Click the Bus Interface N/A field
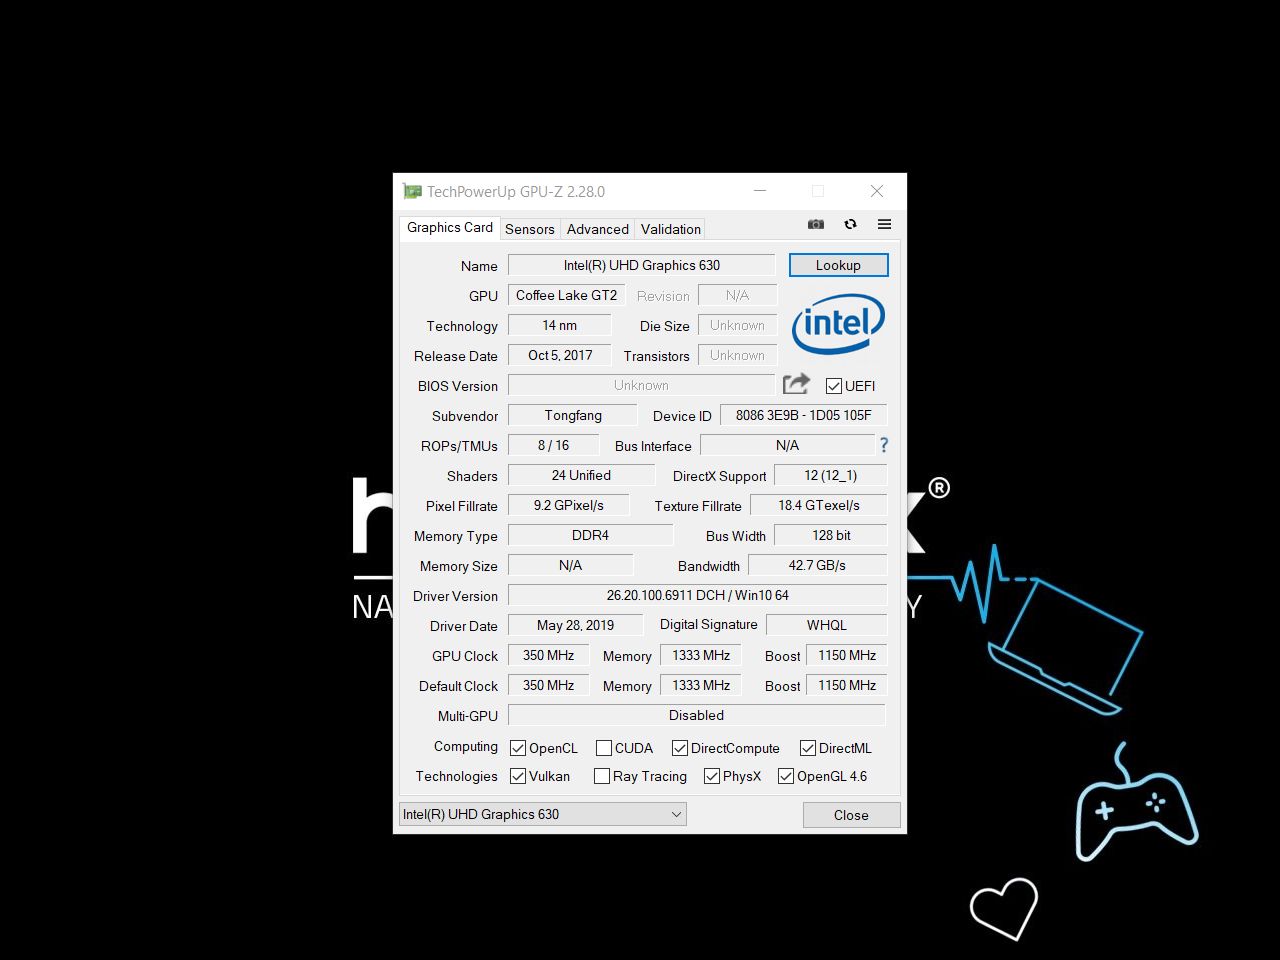 (x=787, y=445)
